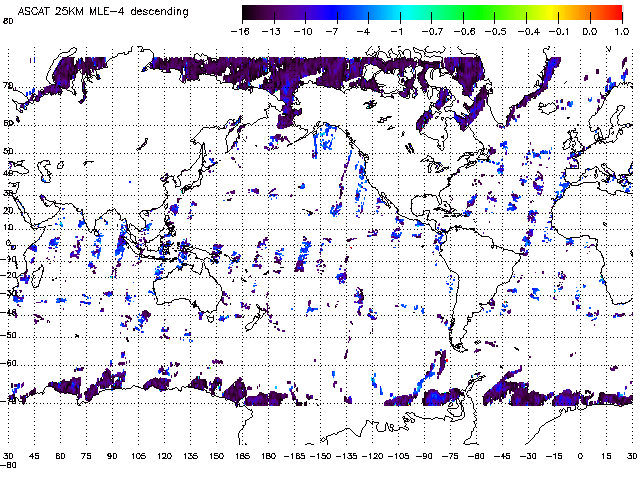Image resolution: width=640 pixels, height=480 pixels.
Task: Click longitude axis label '-150'
Action: [320, 456]
